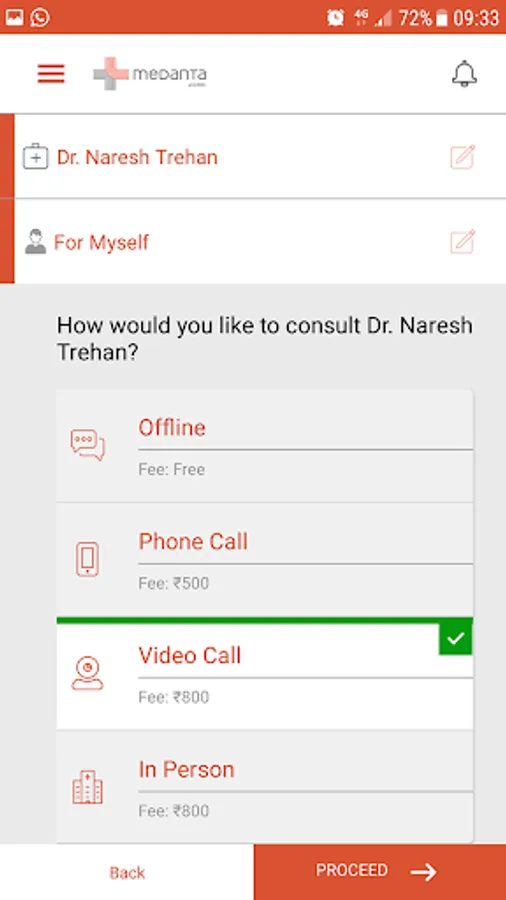This screenshot has width=506, height=900.
Task: Uncheck the green Video Call checkmark
Action: click(456, 638)
